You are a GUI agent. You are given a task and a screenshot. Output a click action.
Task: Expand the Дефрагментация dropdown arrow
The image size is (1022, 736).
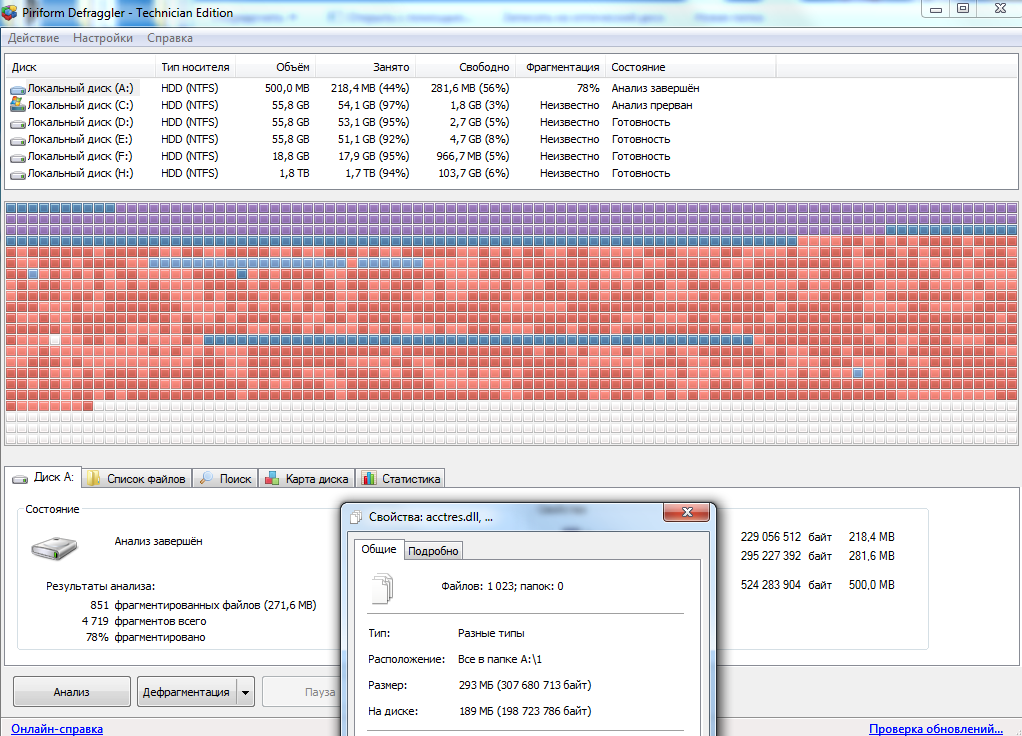pos(246,692)
